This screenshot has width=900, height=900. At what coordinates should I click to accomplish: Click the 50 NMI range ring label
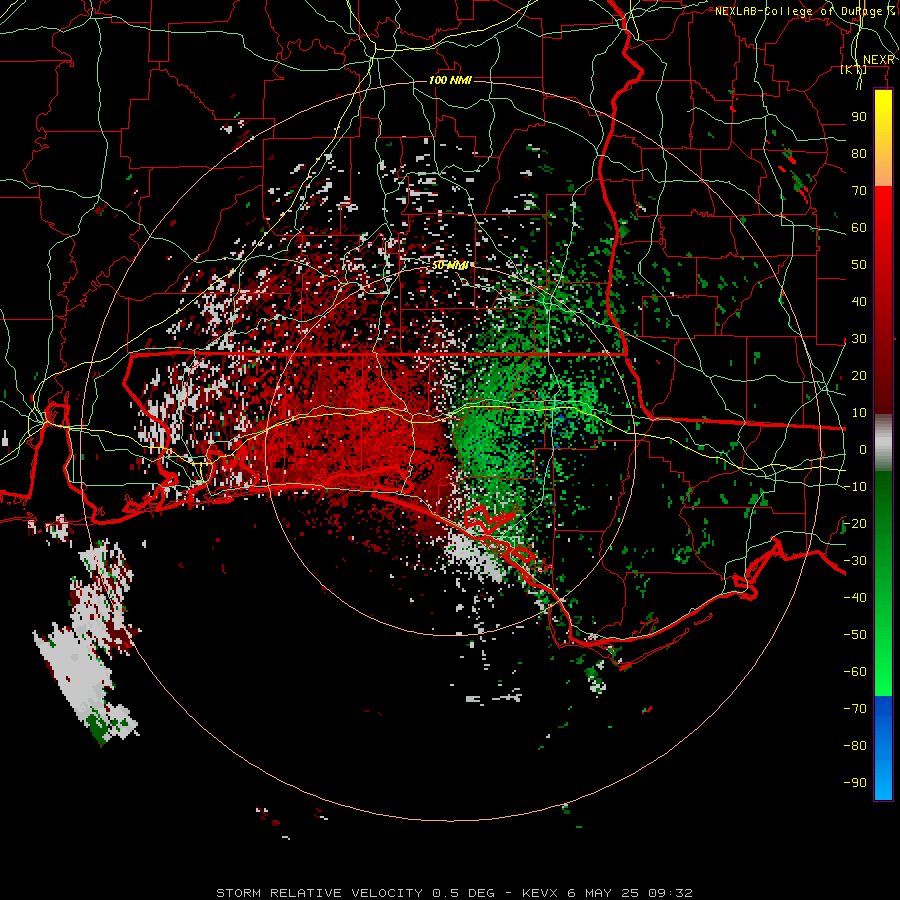pos(450,265)
